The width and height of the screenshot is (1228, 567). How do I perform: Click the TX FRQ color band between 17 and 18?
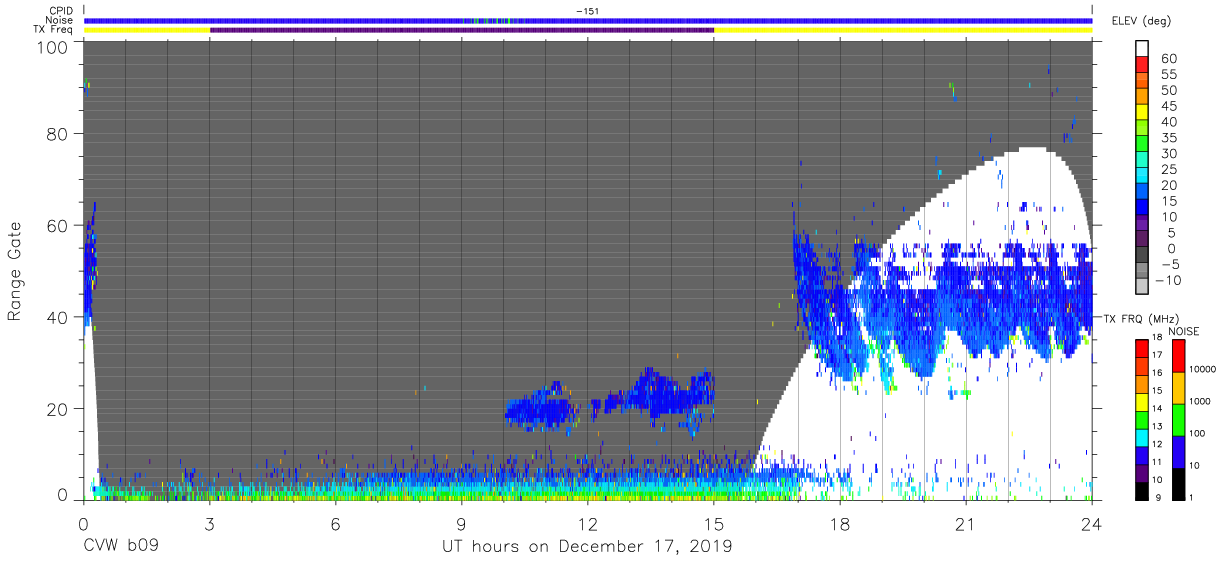pos(1143,346)
